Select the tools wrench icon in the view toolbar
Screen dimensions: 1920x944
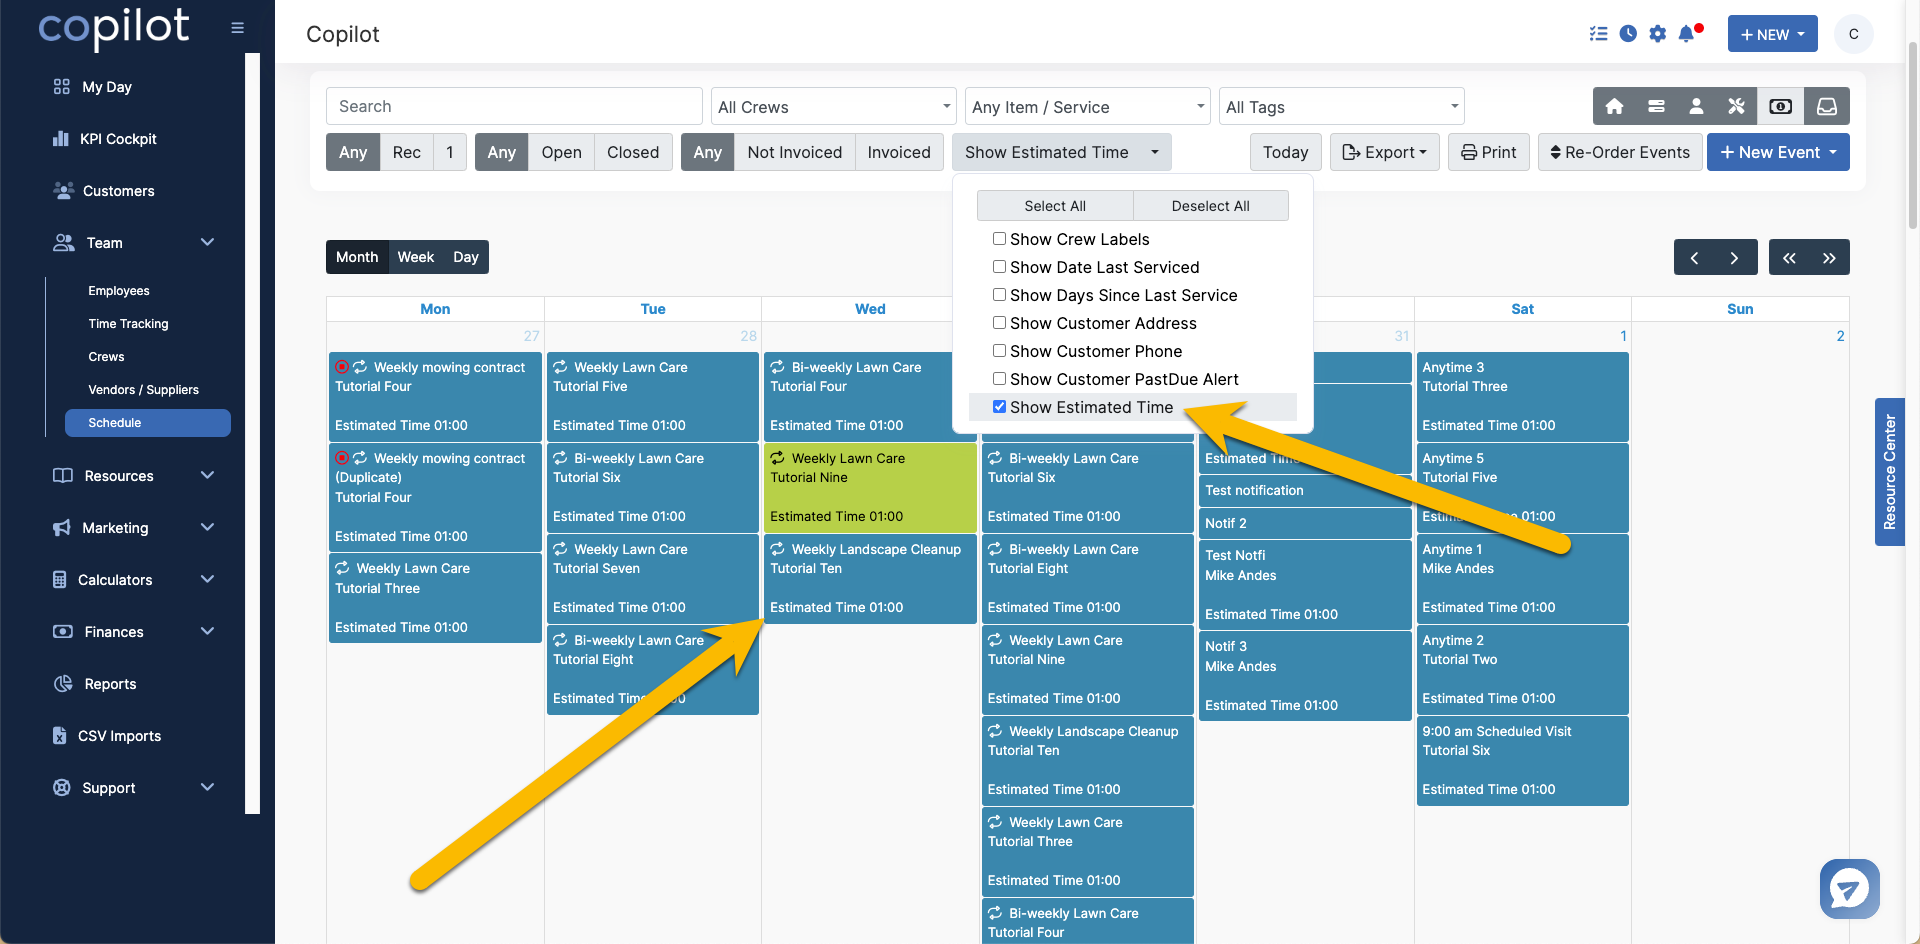point(1736,106)
